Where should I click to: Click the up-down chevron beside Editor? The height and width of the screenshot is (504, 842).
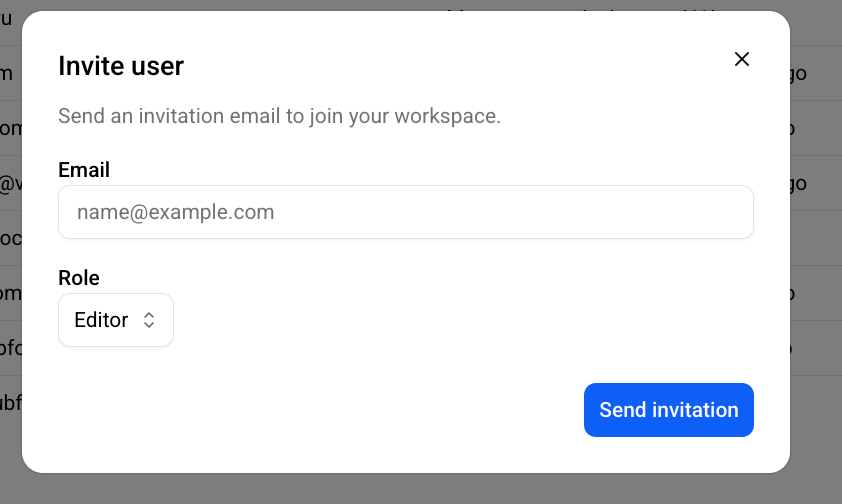pyautogui.click(x=149, y=320)
